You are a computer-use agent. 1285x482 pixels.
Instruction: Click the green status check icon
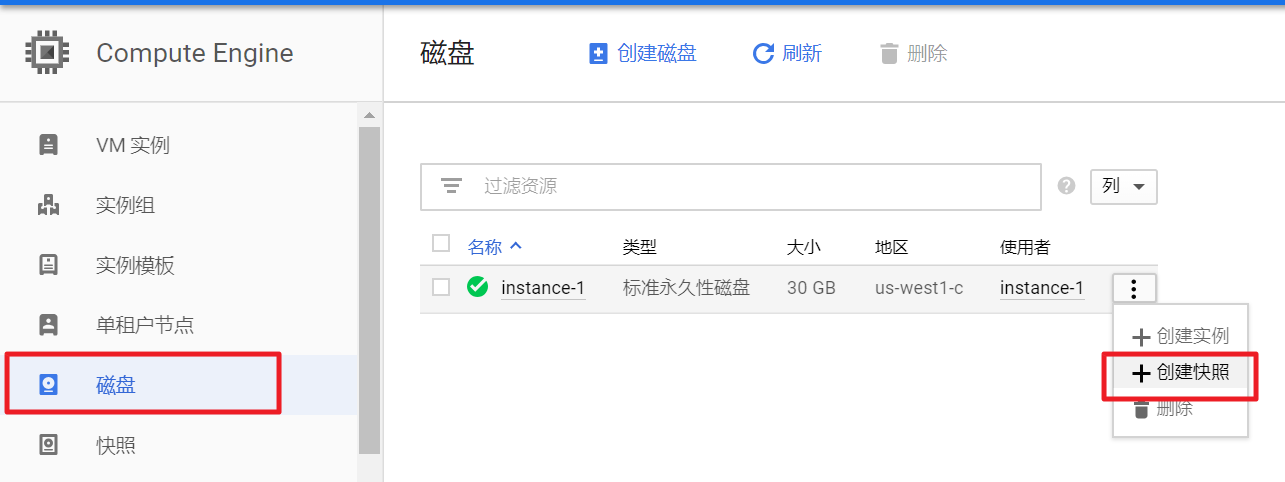coord(478,288)
